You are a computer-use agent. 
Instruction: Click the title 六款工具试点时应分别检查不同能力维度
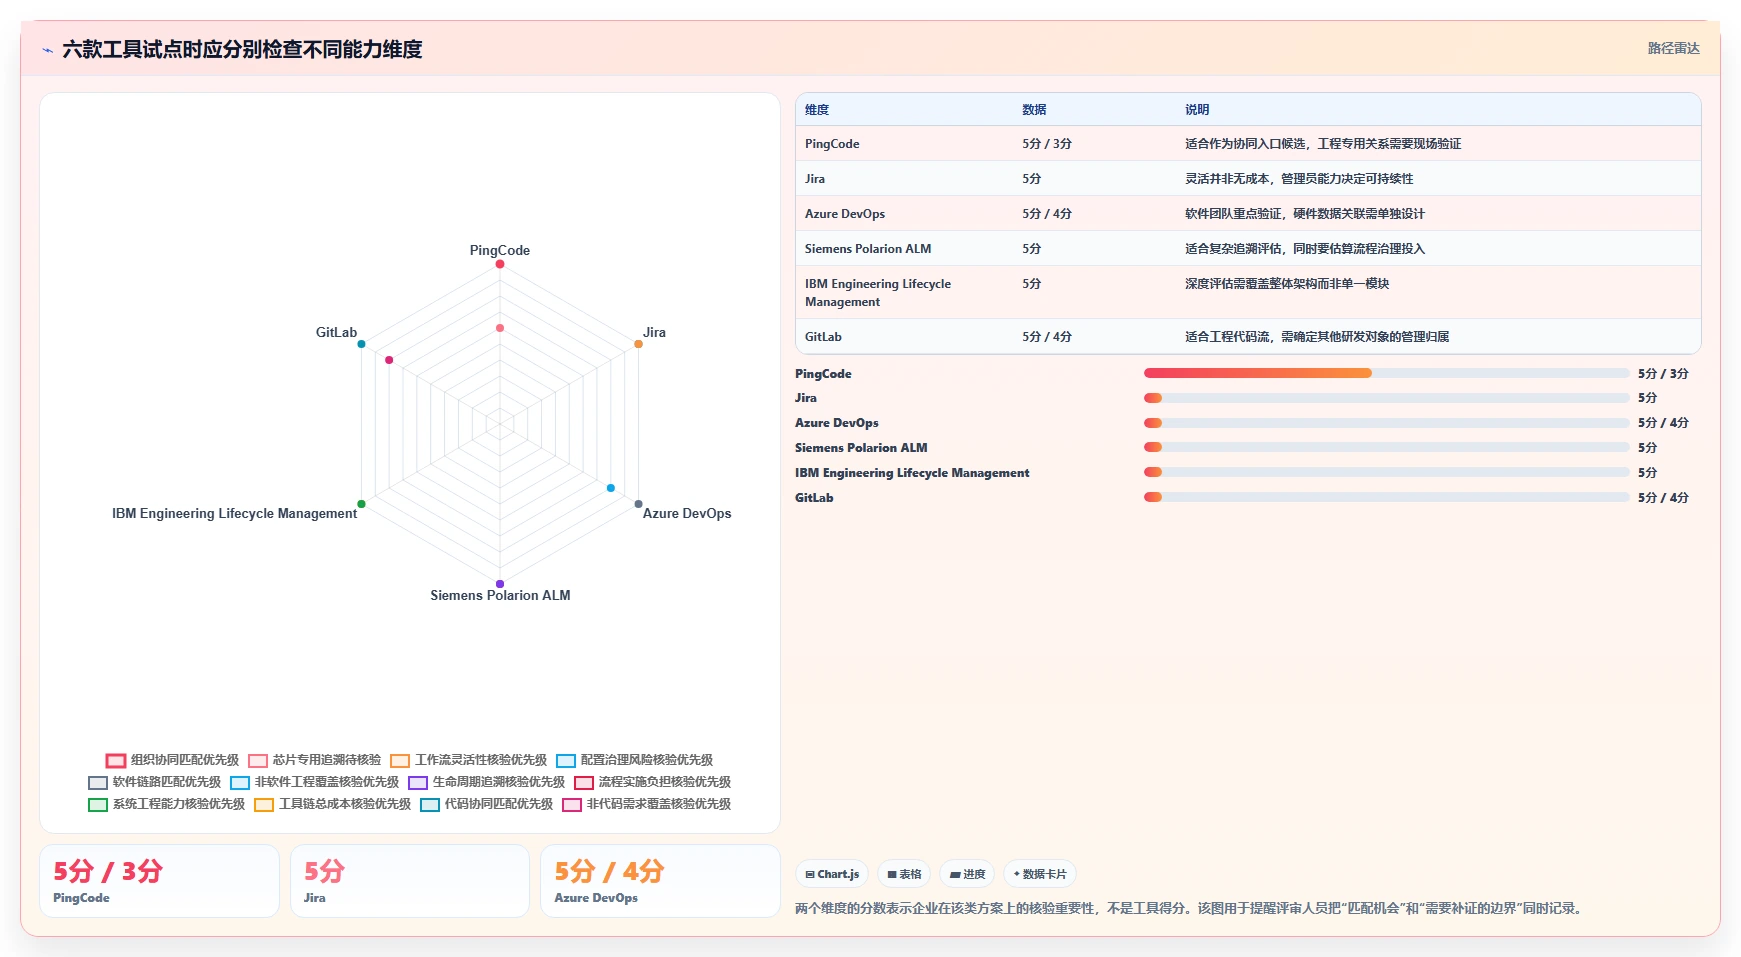coord(242,50)
